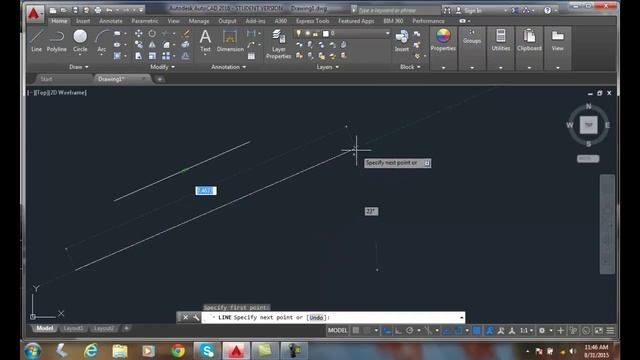This screenshot has width=640, height=360.
Task: Toggle Clean Screen icon in status bar
Action: tap(598, 331)
